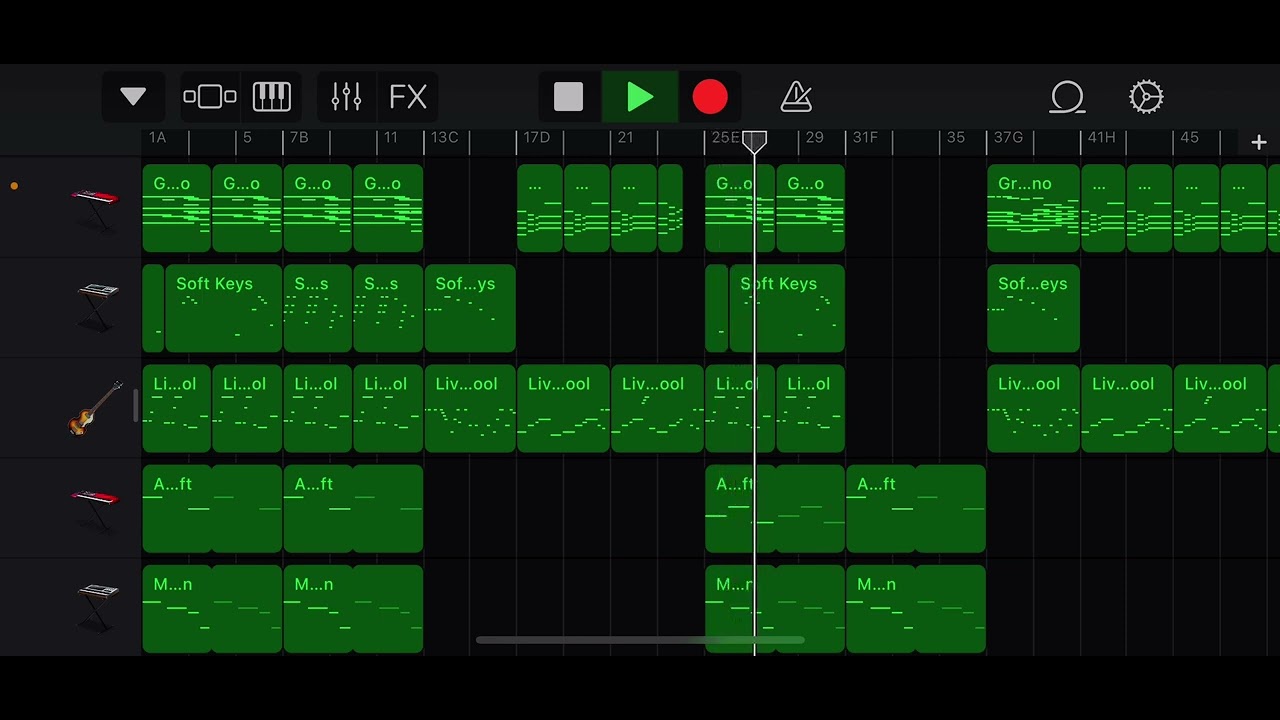Click the playhead marker on the ruler
Screen dimensions: 1280x720
[755, 142]
